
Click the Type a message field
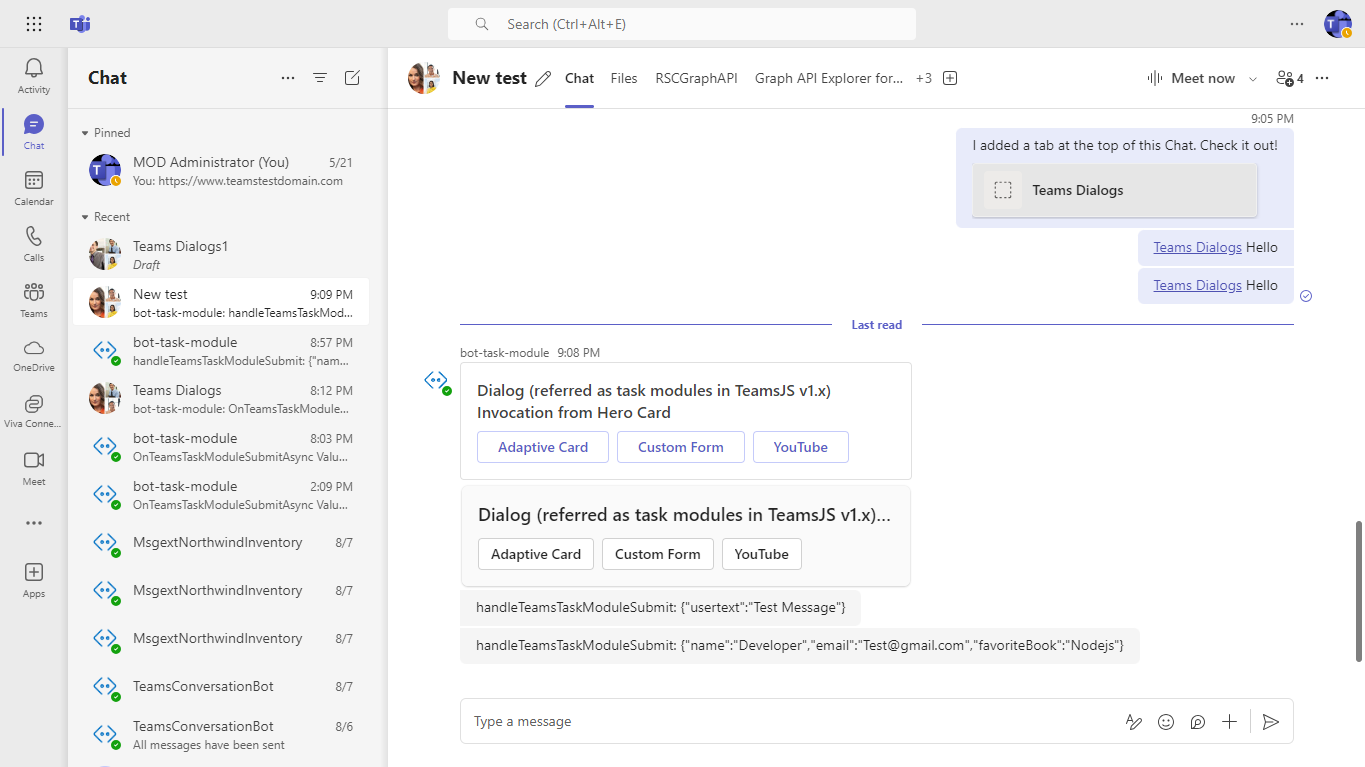coord(790,722)
